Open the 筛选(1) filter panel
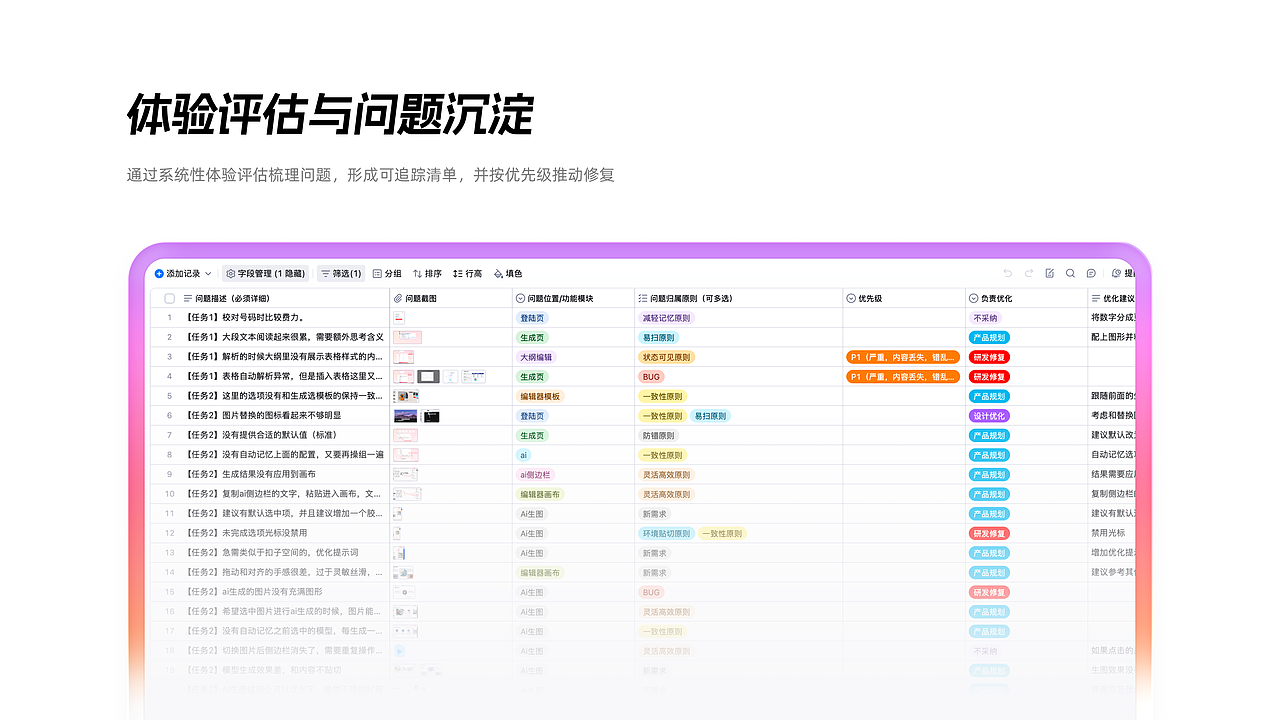This screenshot has width=1280, height=720. (341, 273)
